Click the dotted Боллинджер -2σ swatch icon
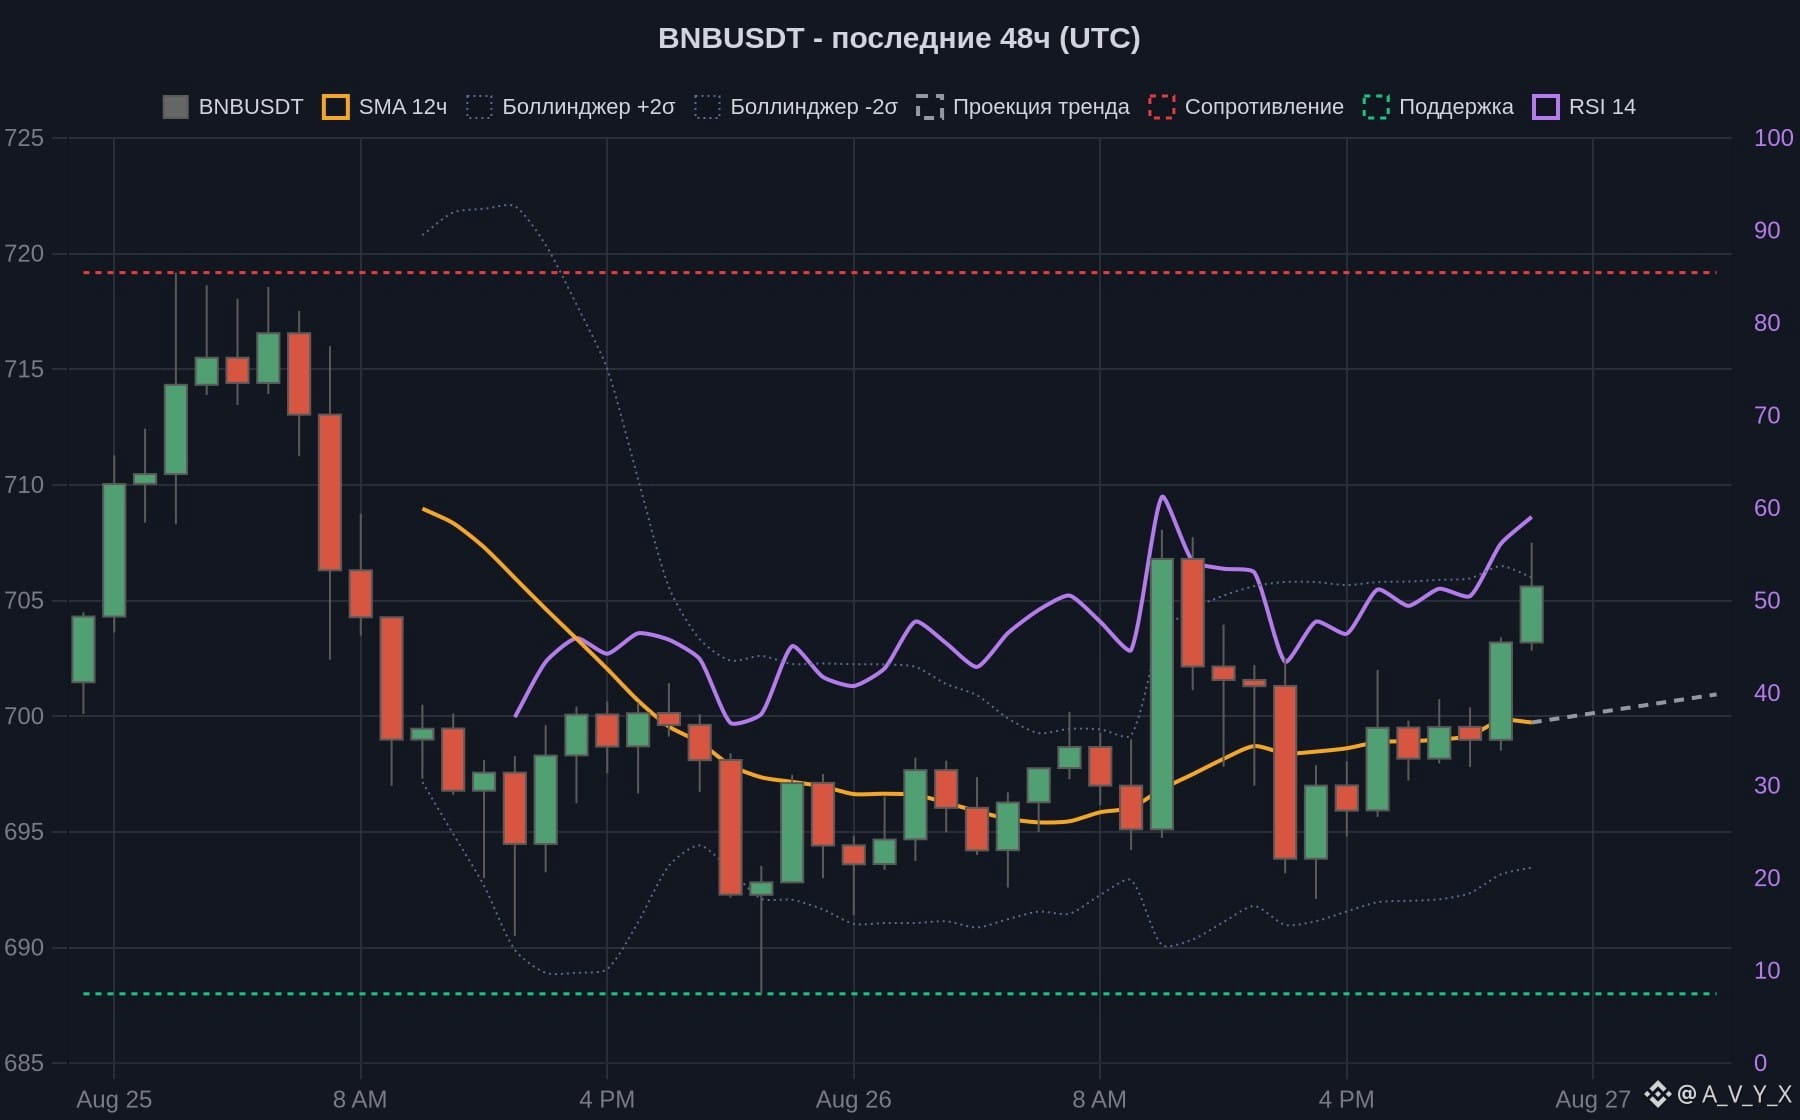 click(707, 107)
